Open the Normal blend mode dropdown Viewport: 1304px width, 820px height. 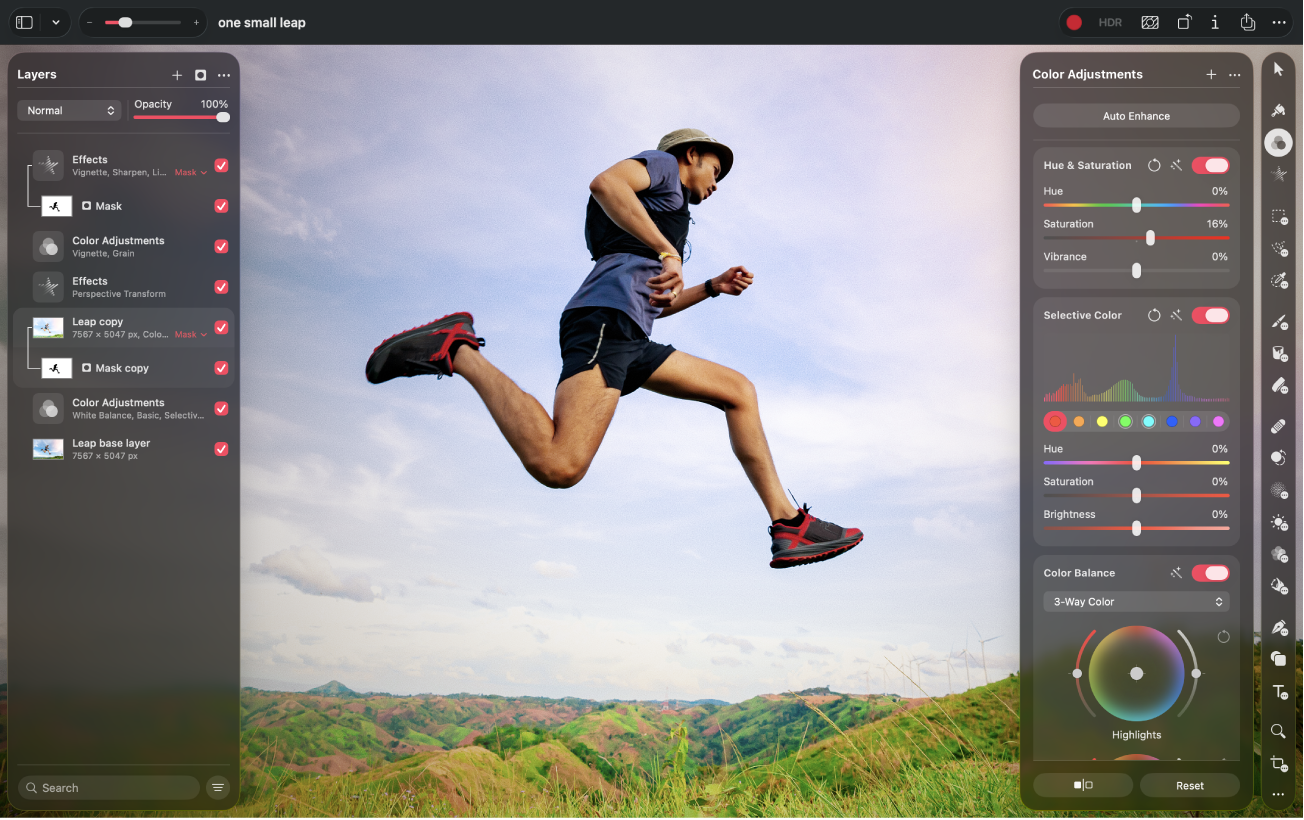(x=69, y=110)
